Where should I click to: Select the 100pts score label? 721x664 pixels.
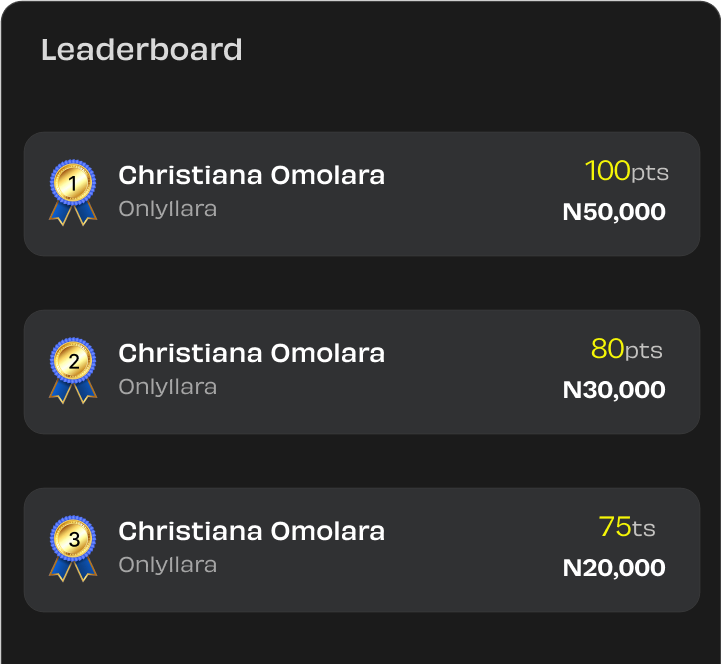click(627, 171)
